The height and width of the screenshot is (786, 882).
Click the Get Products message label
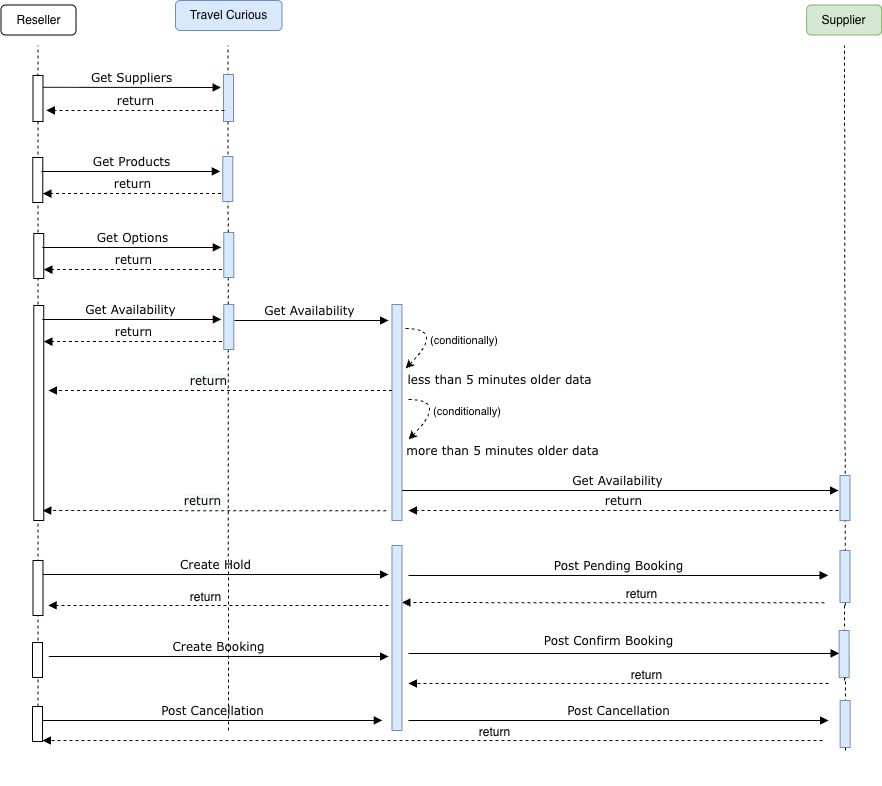pos(131,162)
